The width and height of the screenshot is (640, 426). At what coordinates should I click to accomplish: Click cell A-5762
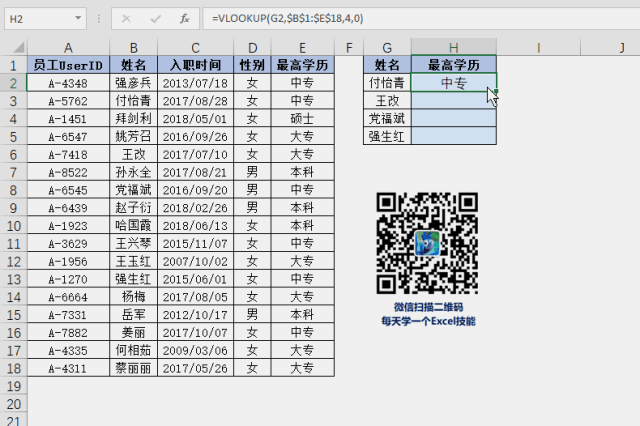coord(68,101)
